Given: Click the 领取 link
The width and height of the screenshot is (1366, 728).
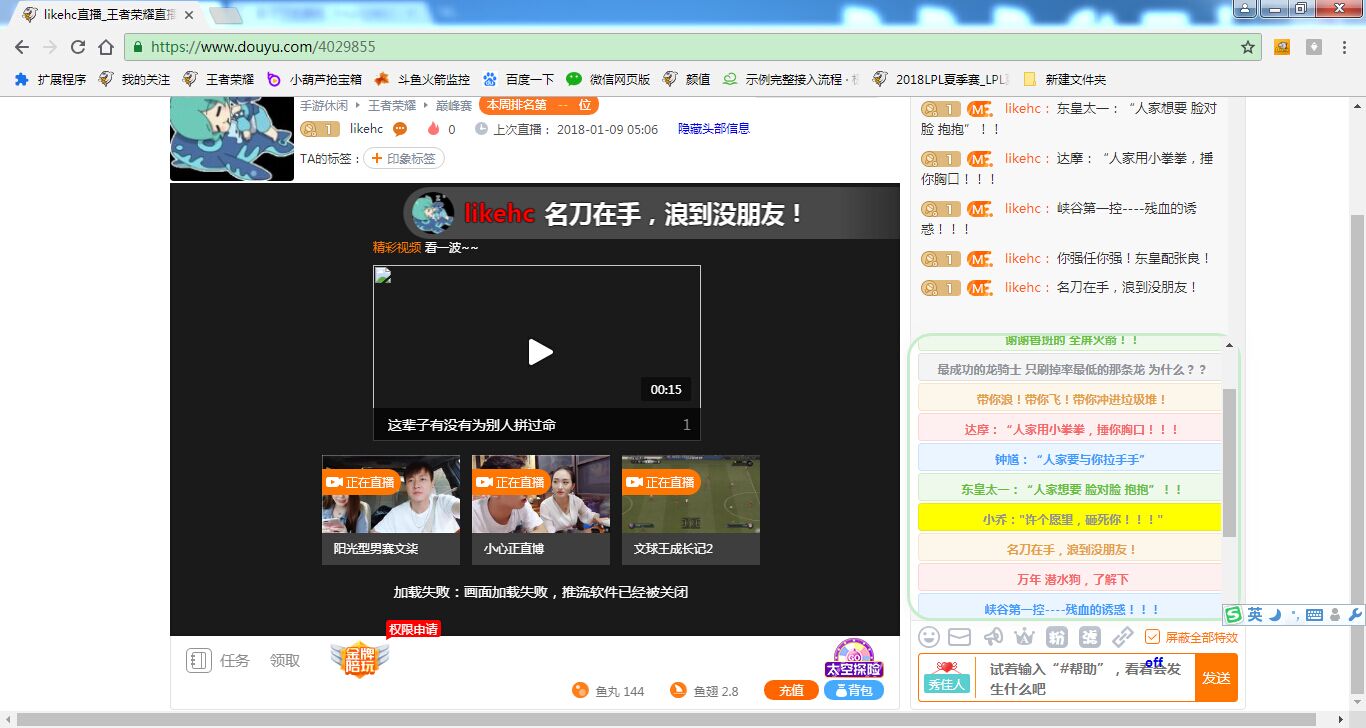Looking at the screenshot, I should (x=285, y=660).
